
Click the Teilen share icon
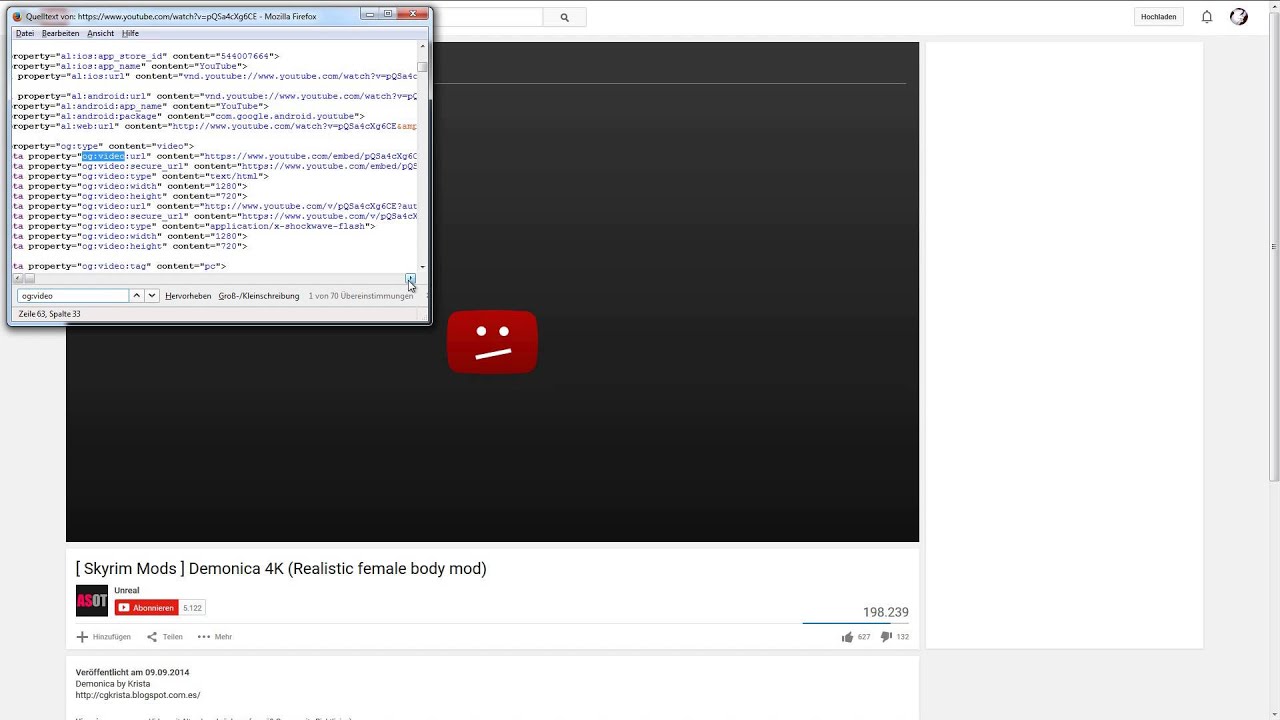tap(152, 637)
